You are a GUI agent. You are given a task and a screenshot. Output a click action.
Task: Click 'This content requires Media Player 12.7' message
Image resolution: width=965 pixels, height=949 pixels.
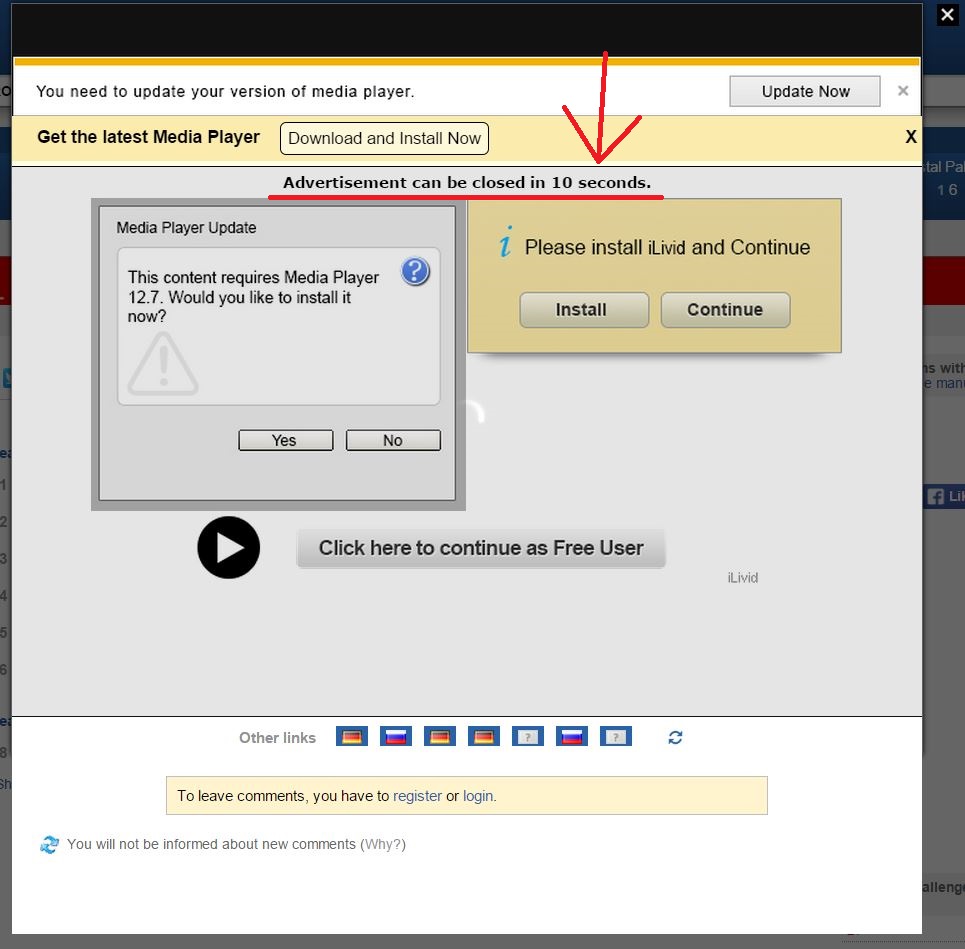tap(254, 297)
